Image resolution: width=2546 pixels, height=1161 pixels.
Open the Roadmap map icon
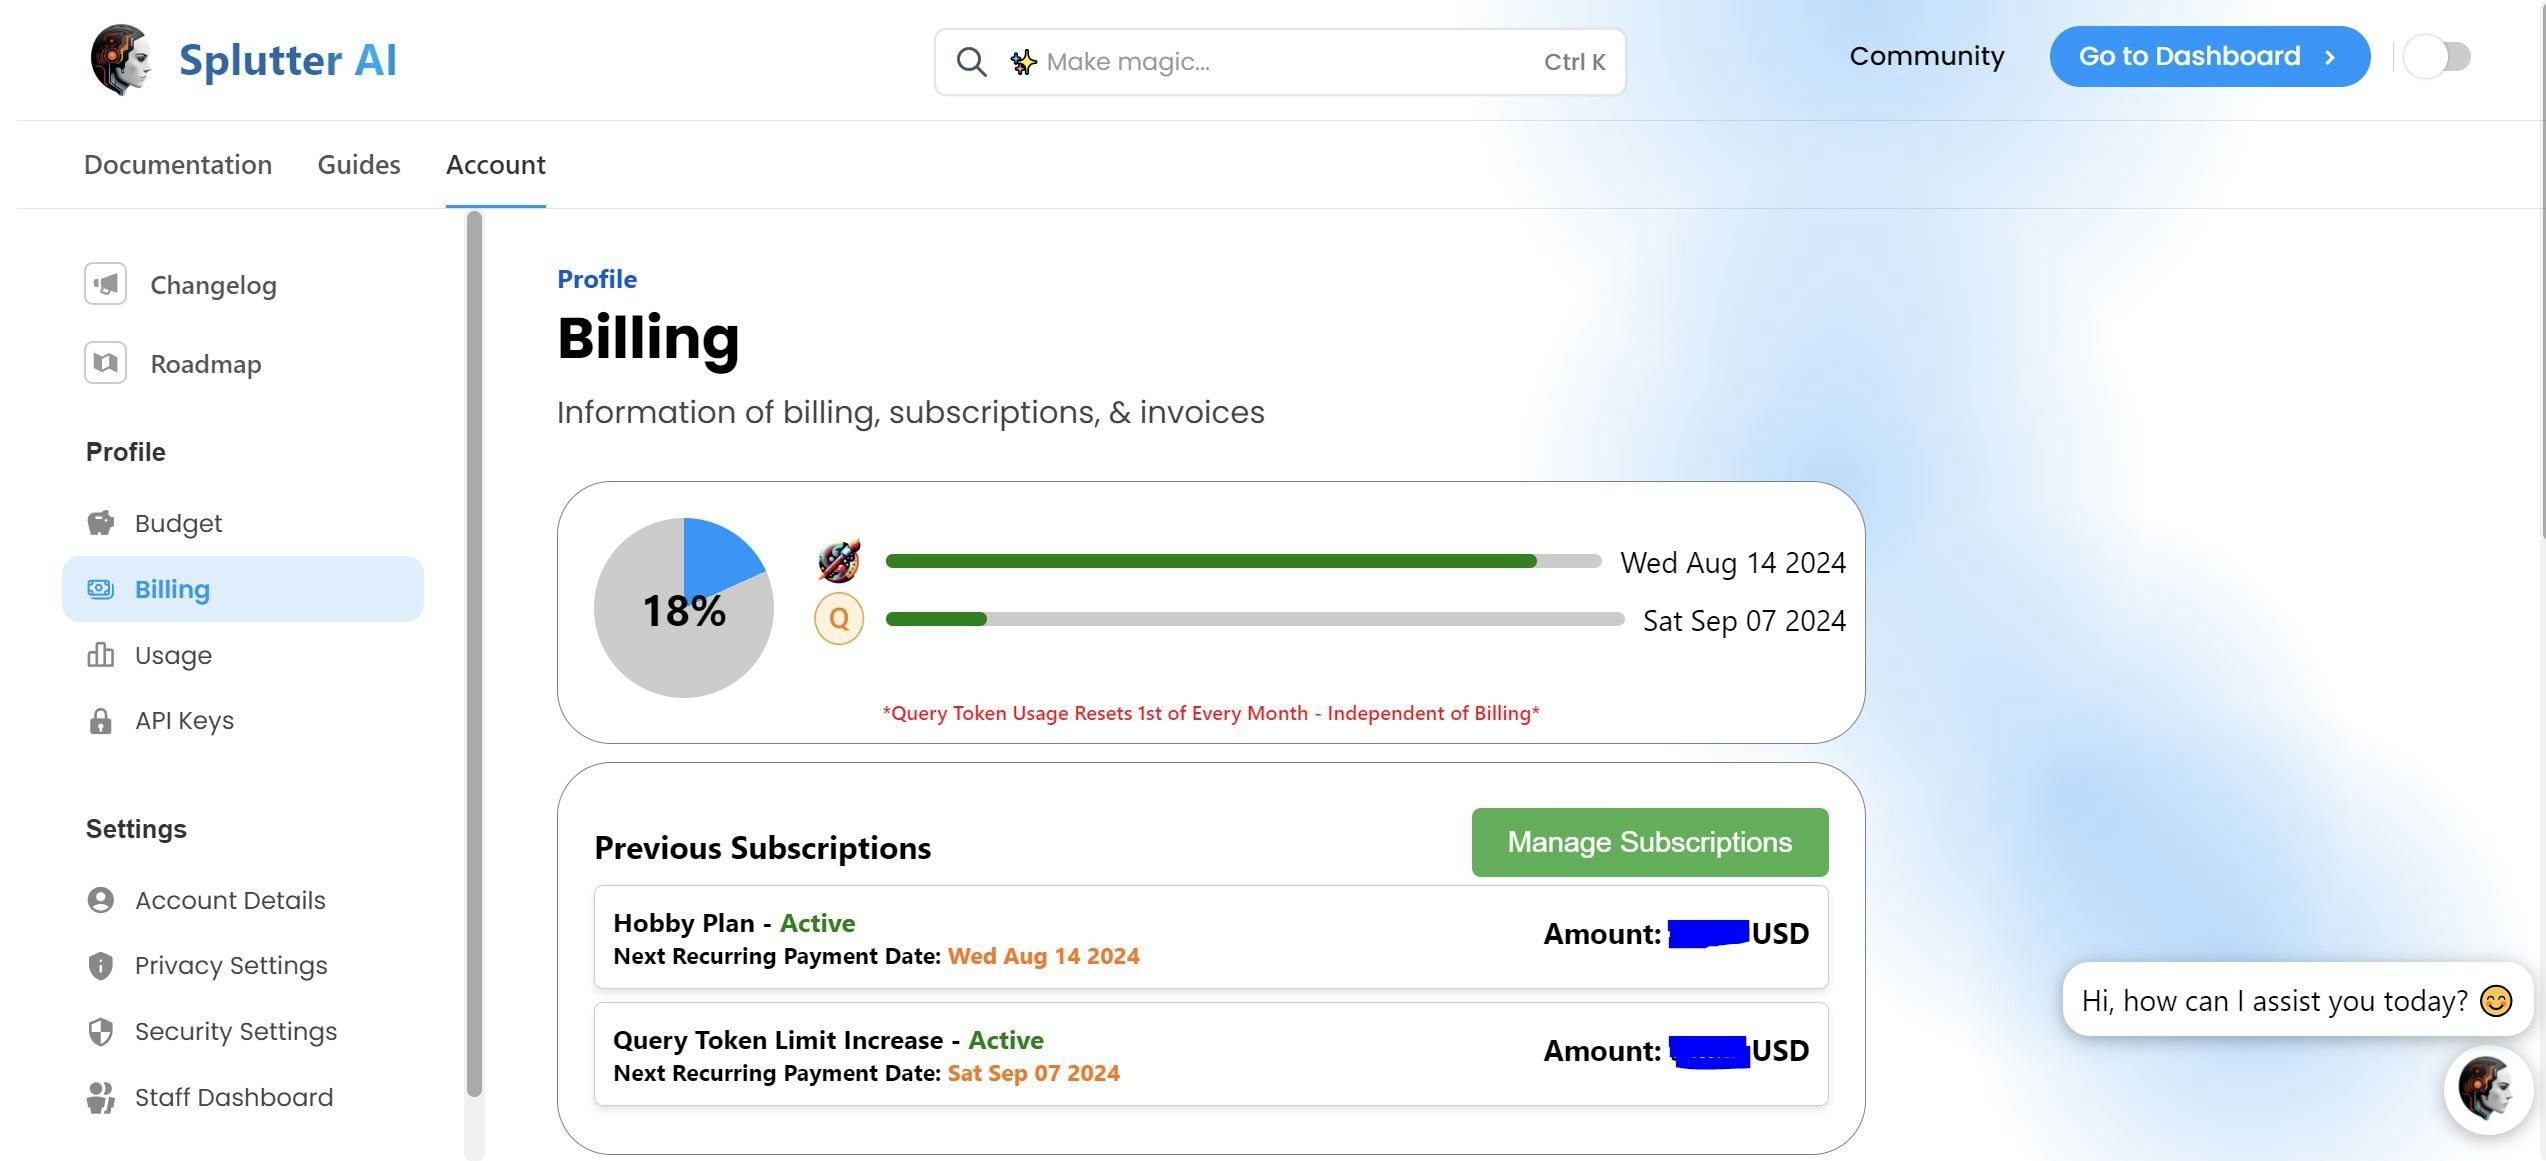106,363
